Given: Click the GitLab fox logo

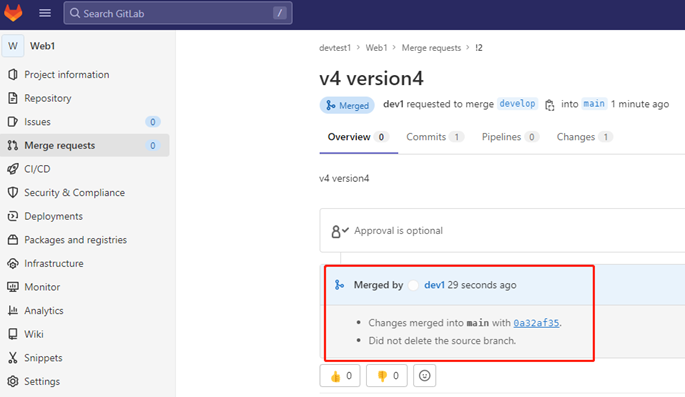Looking at the screenshot, I should (13, 13).
